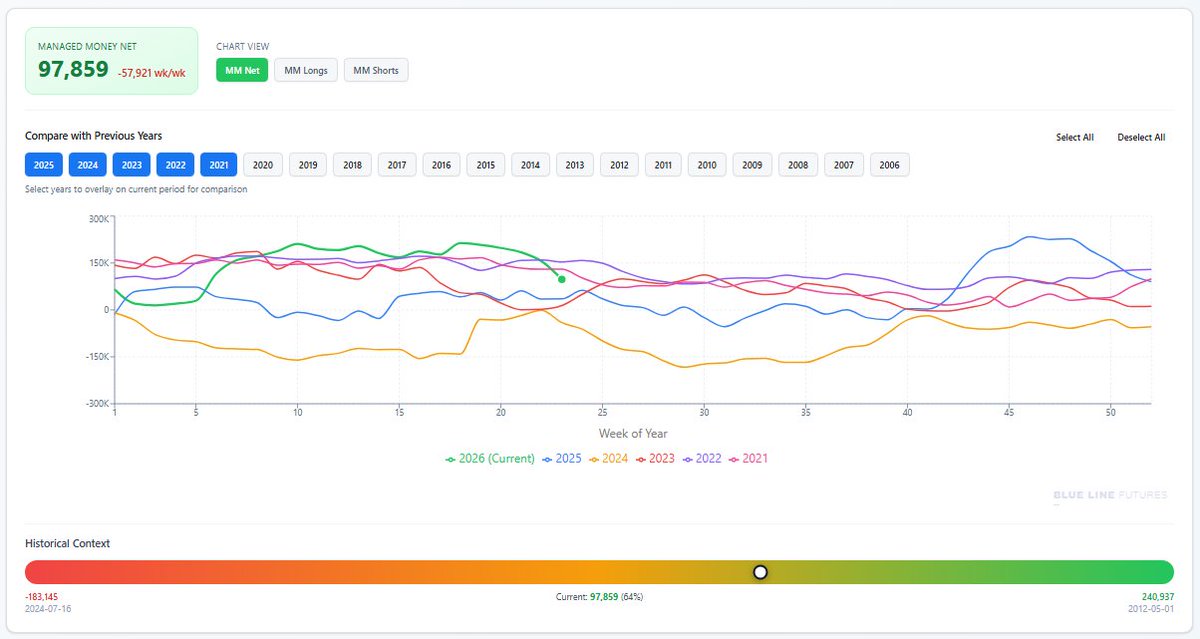
Task: Enable the 2011 year overlay
Action: [x=663, y=165]
